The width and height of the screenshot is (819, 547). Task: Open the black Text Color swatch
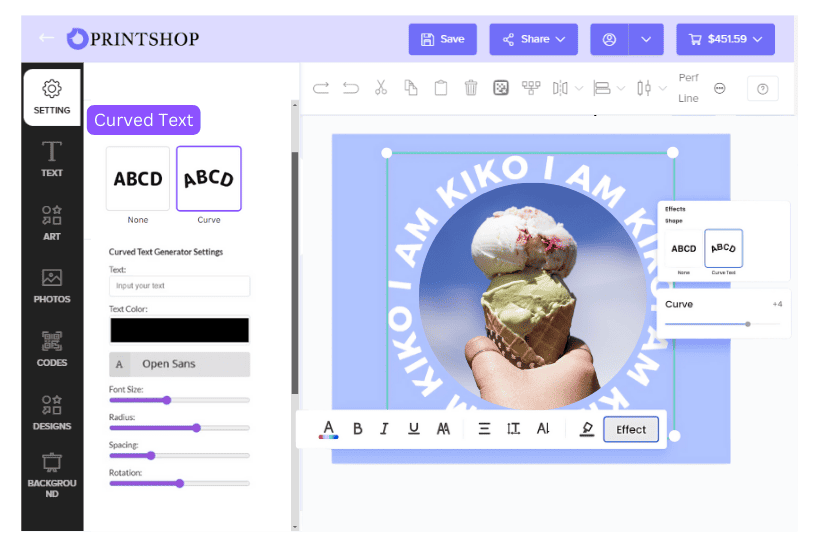tap(180, 330)
